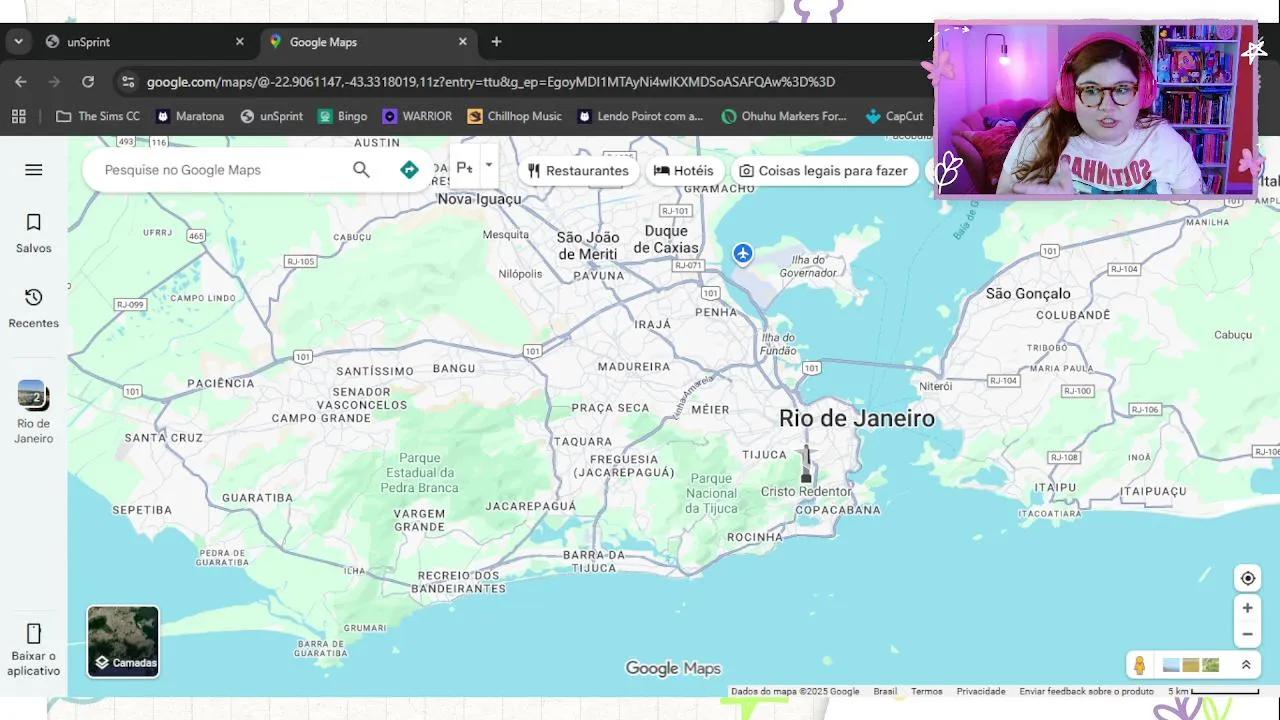
Task: Open directions with the blue arrow icon
Action: pyautogui.click(x=409, y=170)
